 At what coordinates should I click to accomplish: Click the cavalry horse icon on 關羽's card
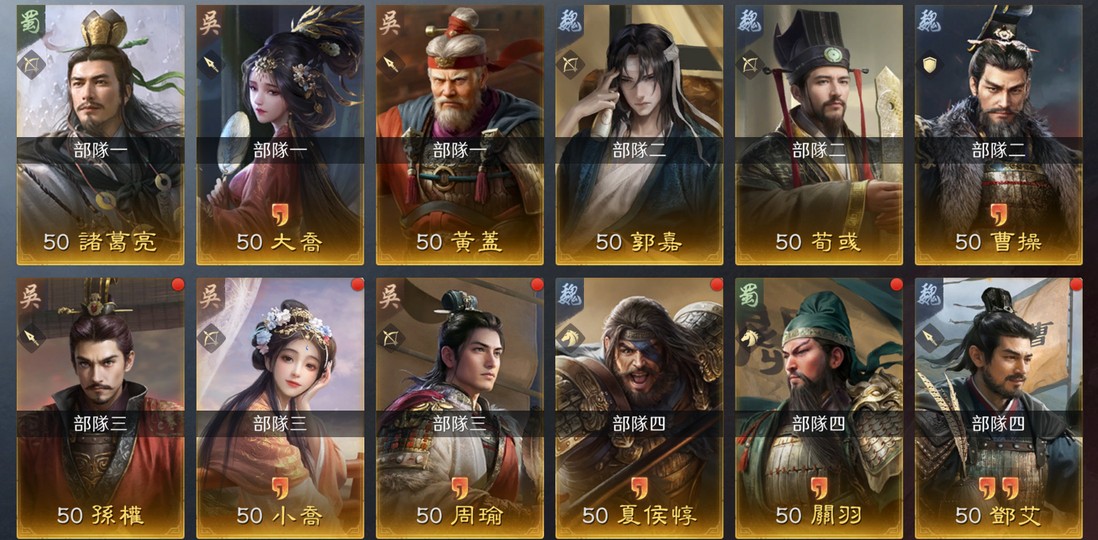click(x=750, y=338)
